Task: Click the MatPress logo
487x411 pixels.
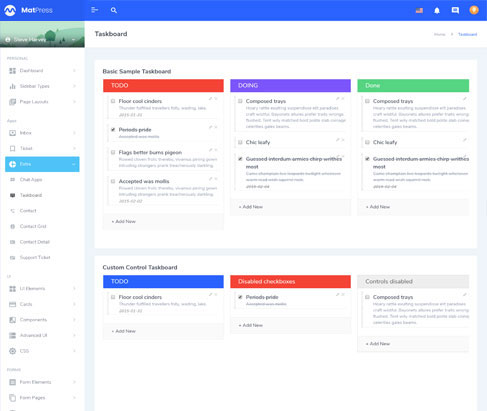Action: (x=28, y=10)
